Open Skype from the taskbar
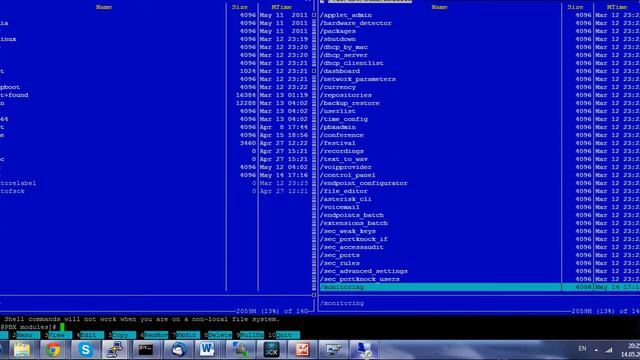Screen dimensions: 640x360 86,350
